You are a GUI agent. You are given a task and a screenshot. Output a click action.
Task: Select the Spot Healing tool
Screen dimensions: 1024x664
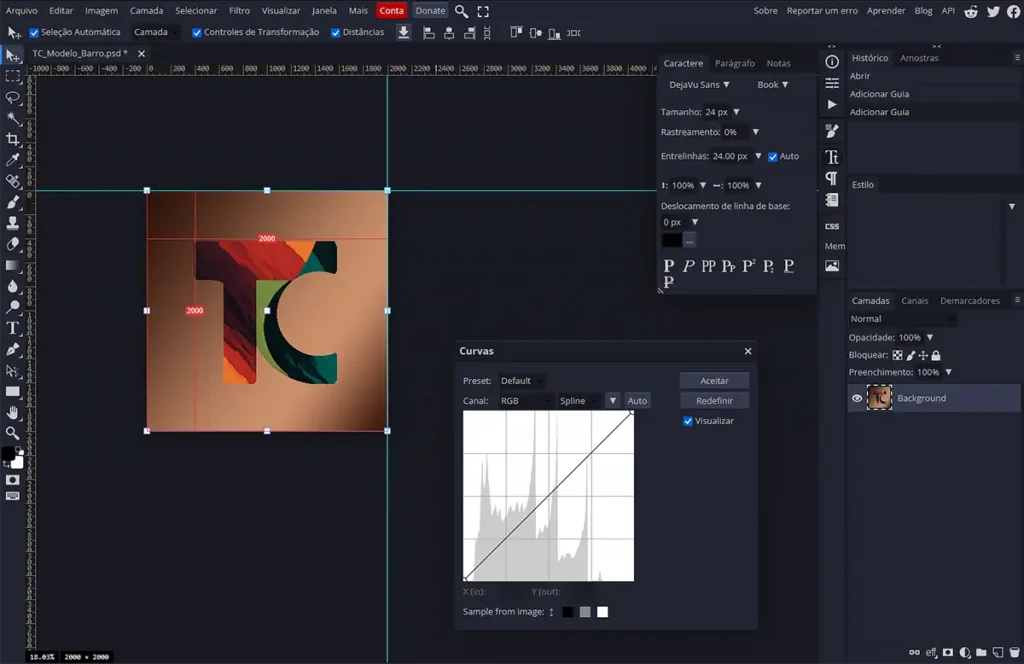[x=12, y=181]
